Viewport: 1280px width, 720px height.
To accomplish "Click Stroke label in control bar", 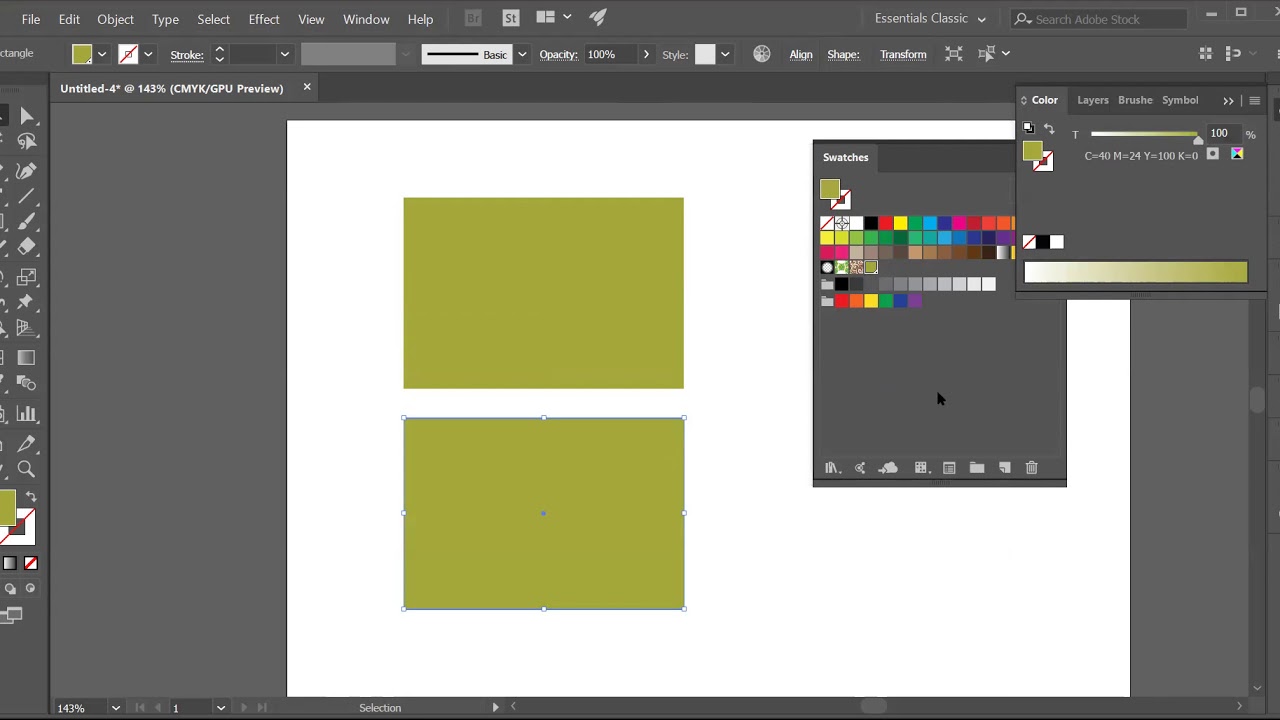I will (187, 54).
